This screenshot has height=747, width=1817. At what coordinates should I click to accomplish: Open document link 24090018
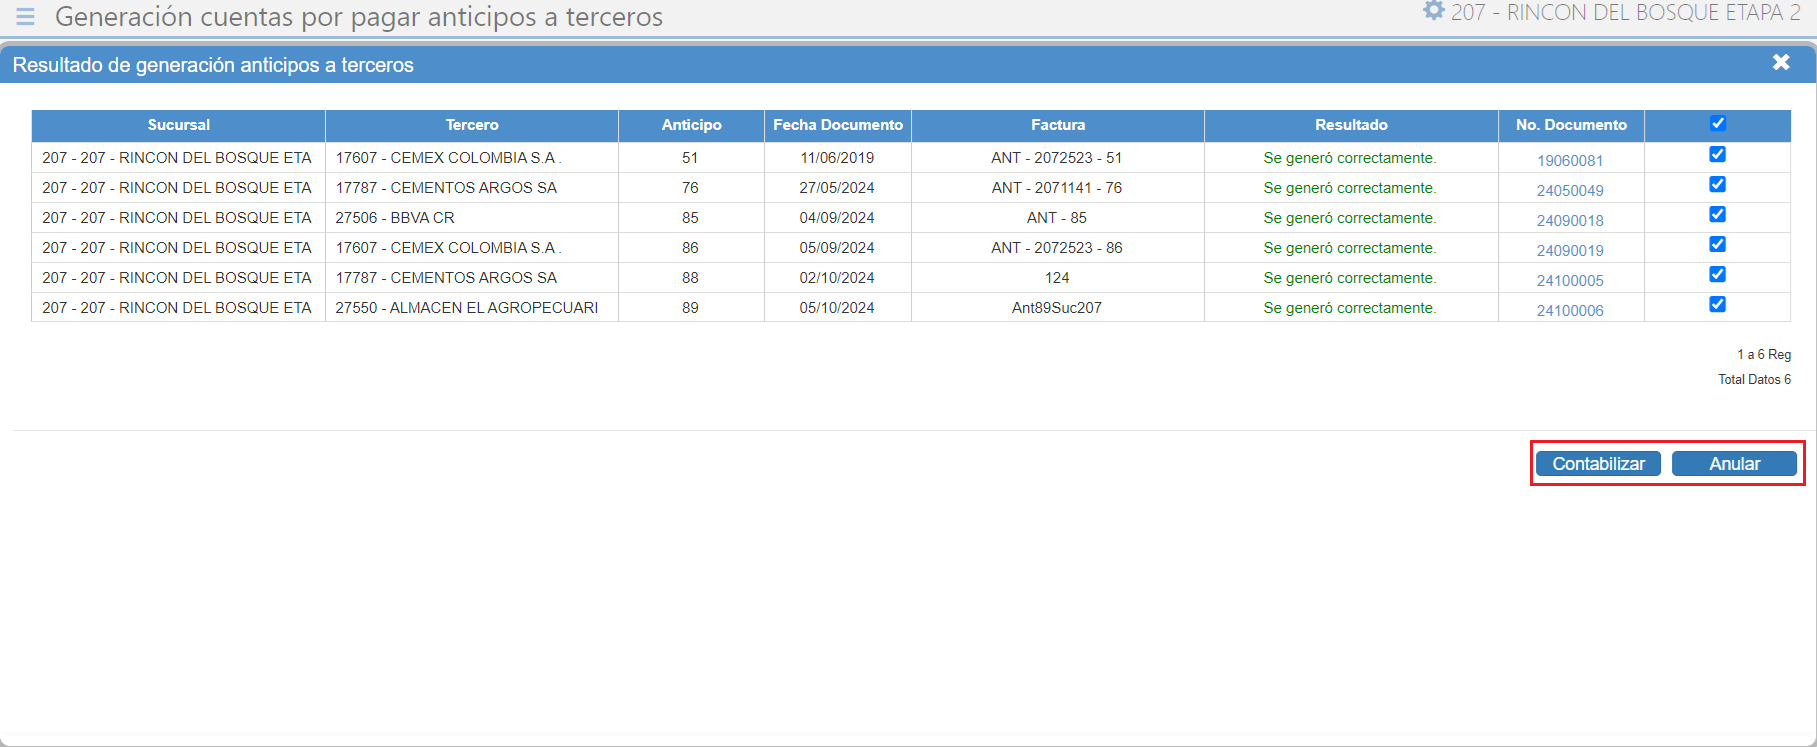[1570, 221]
